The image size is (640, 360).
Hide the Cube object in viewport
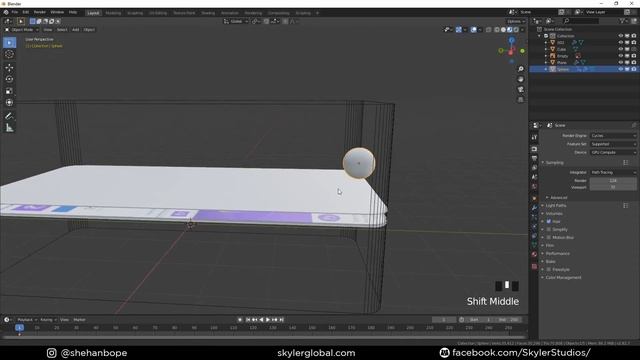(621, 49)
